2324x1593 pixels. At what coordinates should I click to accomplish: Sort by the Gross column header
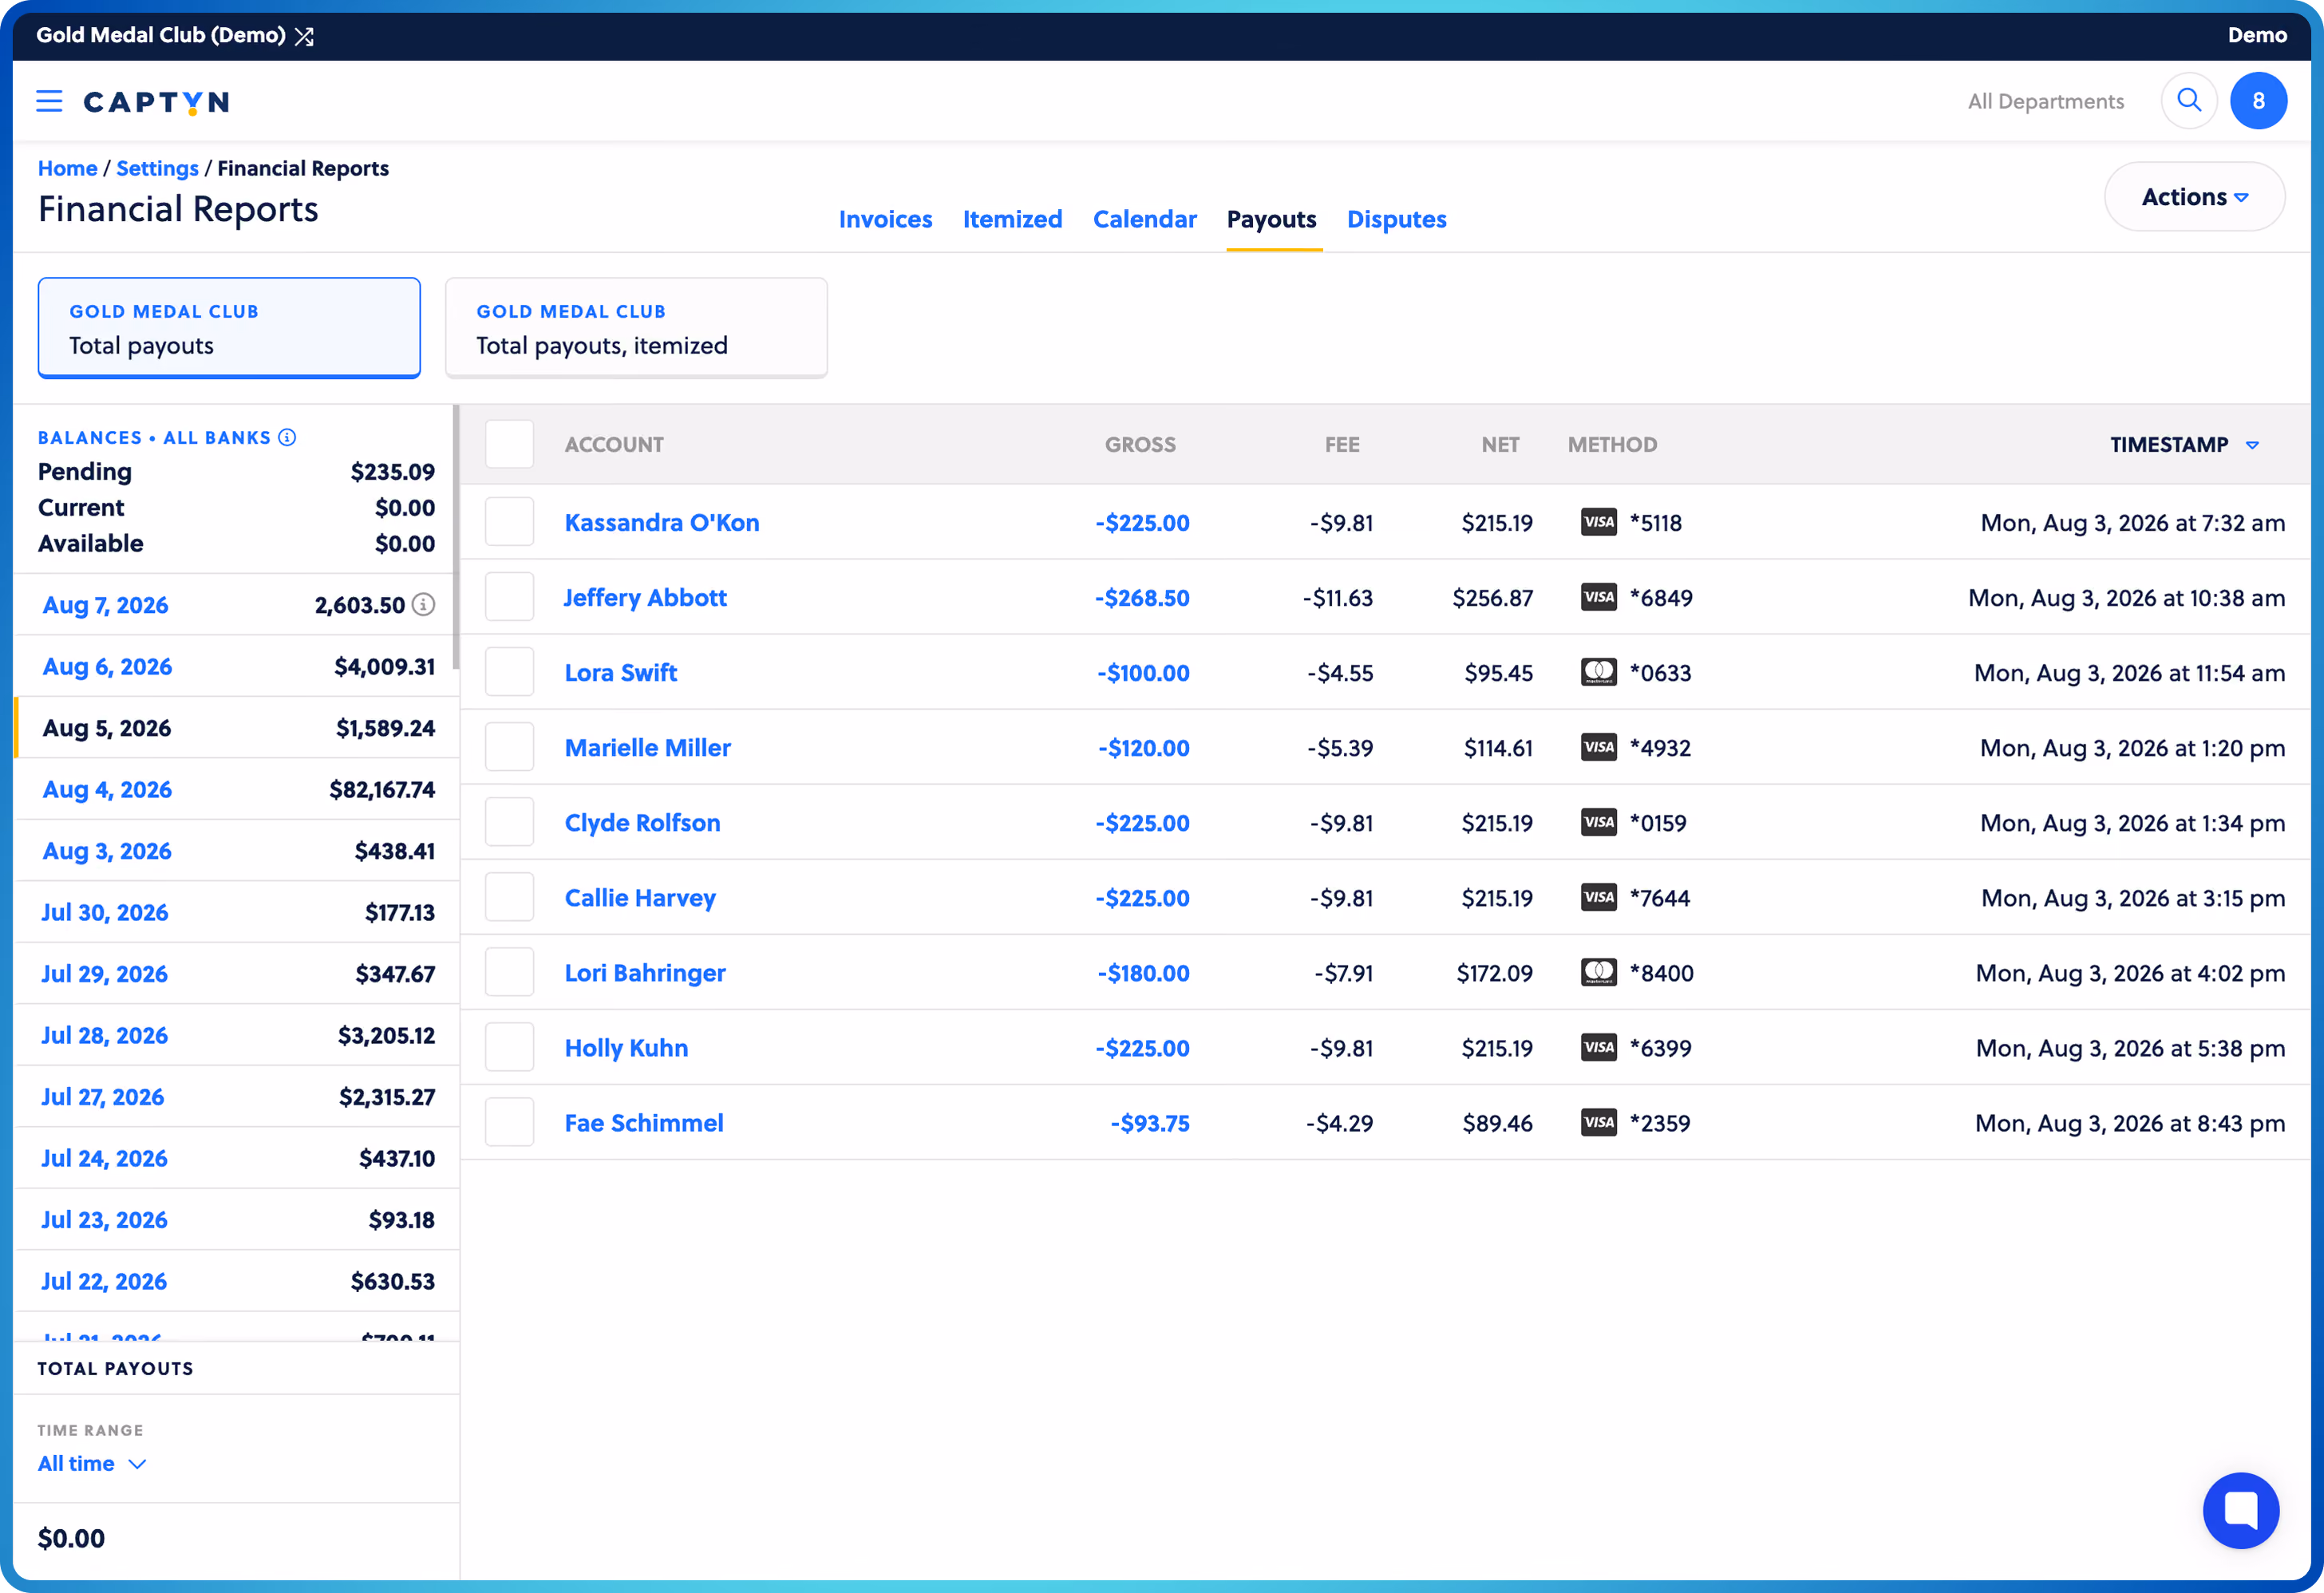1140,444
